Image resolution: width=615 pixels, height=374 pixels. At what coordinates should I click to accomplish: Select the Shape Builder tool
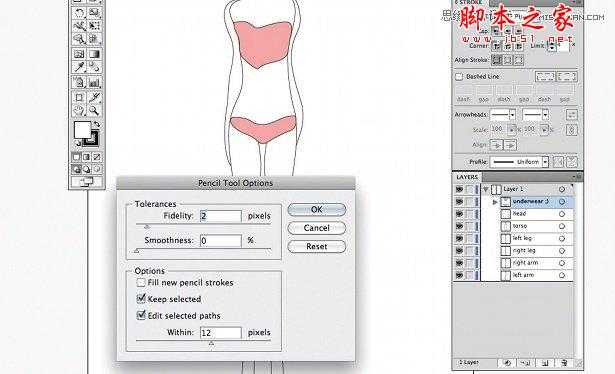pos(79,39)
